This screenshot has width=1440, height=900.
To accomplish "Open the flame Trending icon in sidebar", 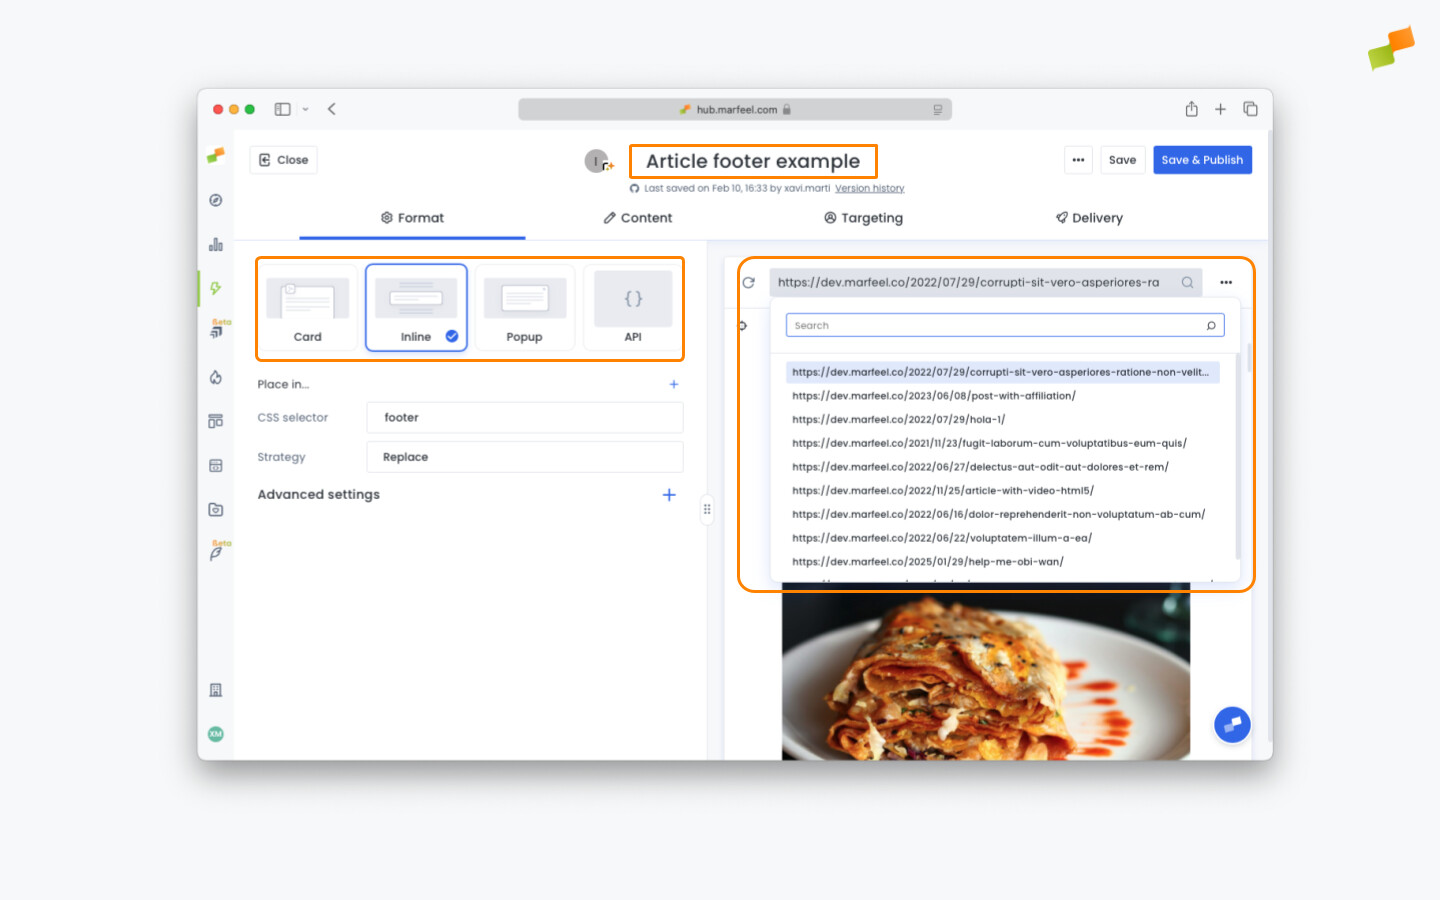I will [215, 377].
